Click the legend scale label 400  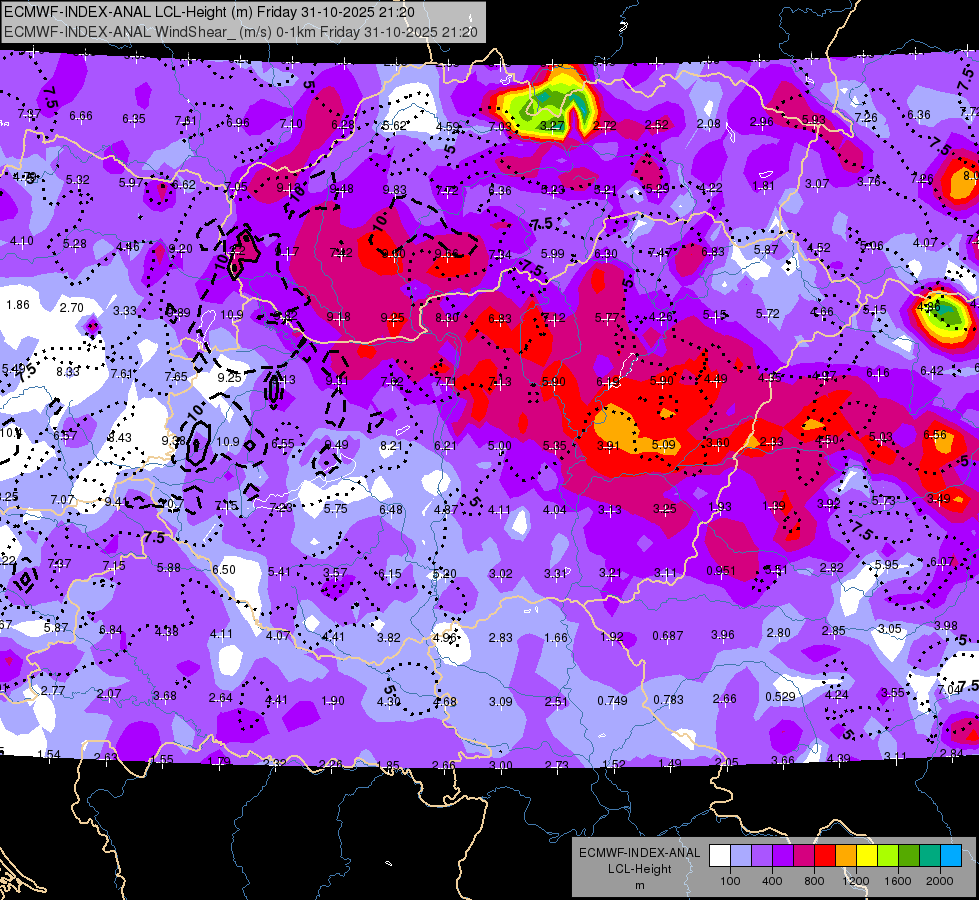coord(772,881)
